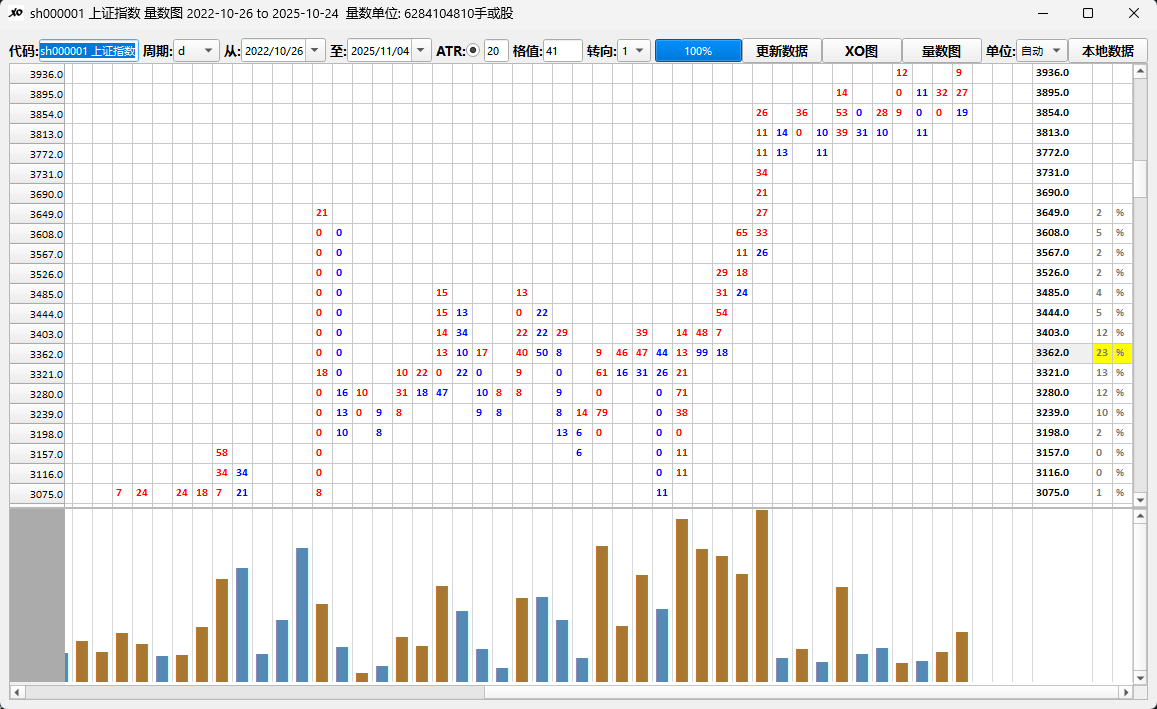The height and width of the screenshot is (709, 1157).
Task: Click the 格值 box size input field
Action: tap(562, 51)
